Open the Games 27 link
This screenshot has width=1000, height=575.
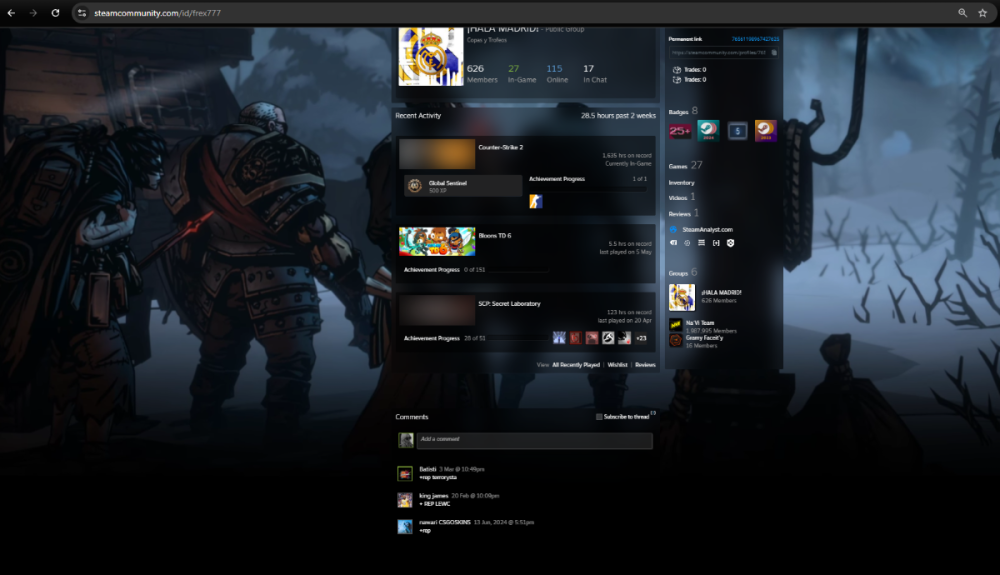(686, 165)
